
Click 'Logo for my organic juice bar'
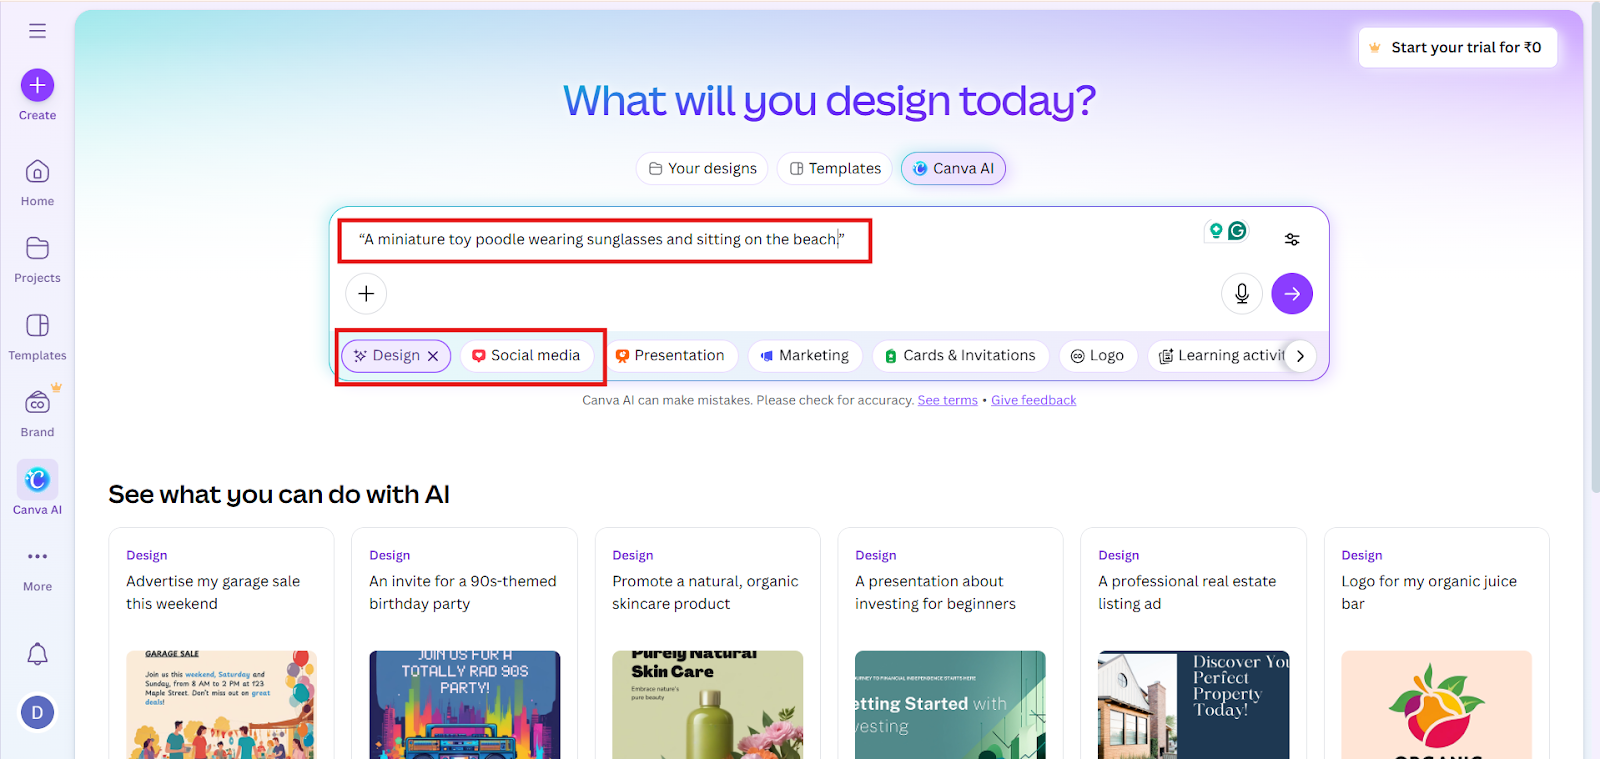(x=1429, y=592)
